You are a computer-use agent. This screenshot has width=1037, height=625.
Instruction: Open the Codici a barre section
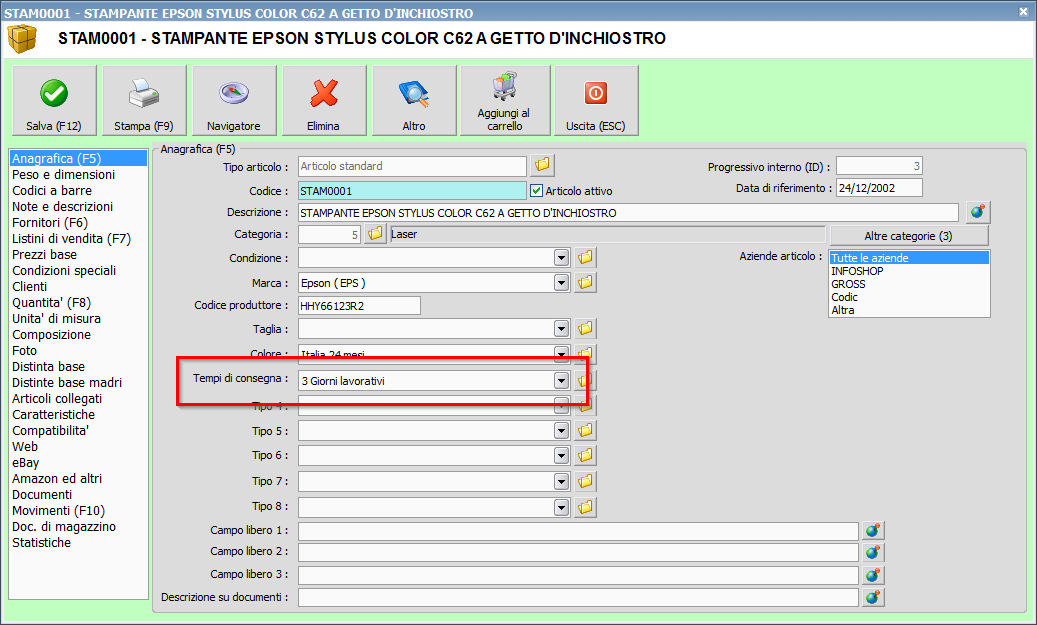[x=52, y=191]
